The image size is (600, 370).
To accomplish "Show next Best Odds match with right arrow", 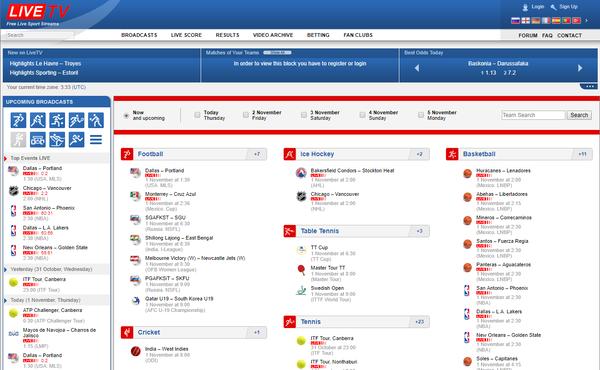I will point(580,68).
